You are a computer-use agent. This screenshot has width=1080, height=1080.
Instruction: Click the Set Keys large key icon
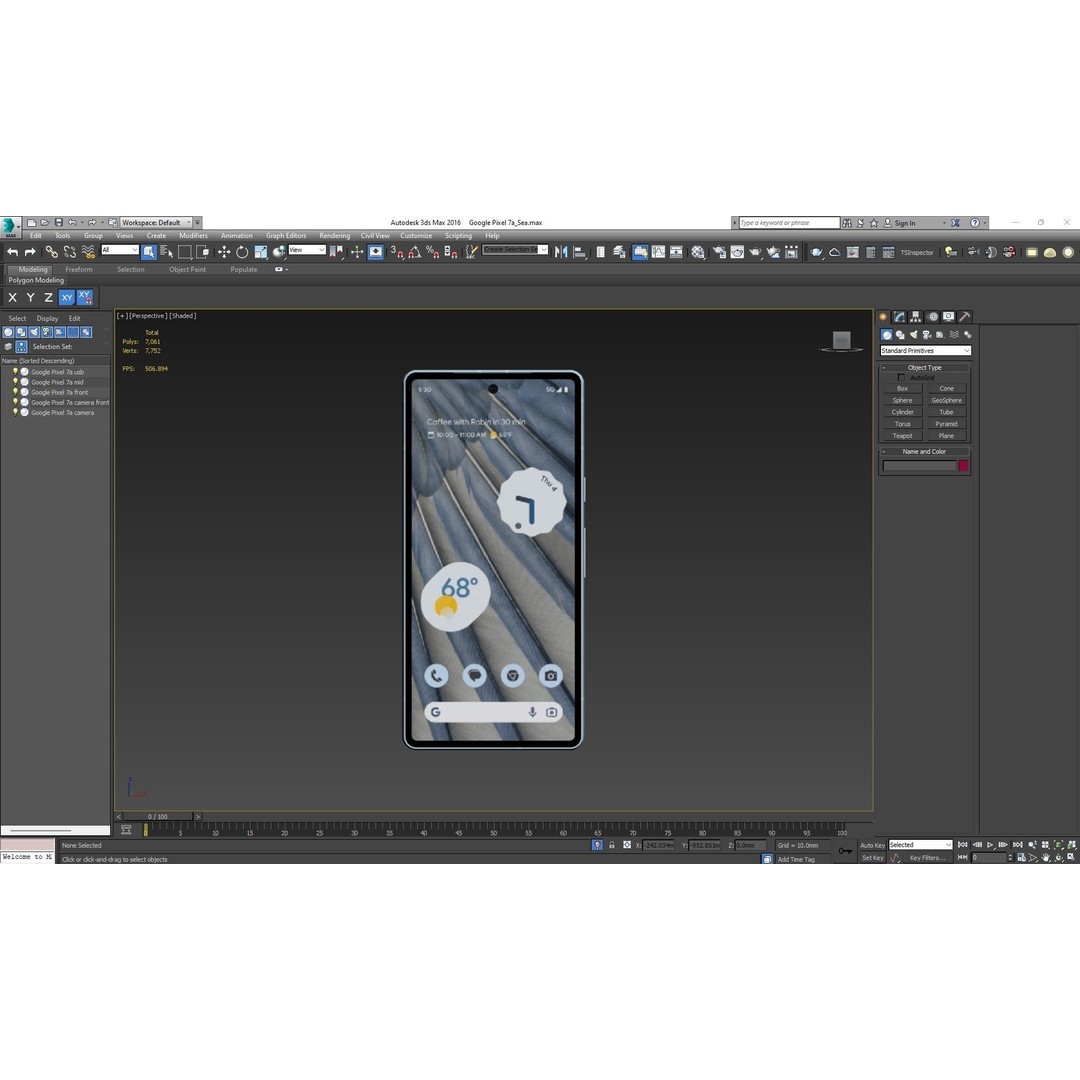(x=845, y=851)
